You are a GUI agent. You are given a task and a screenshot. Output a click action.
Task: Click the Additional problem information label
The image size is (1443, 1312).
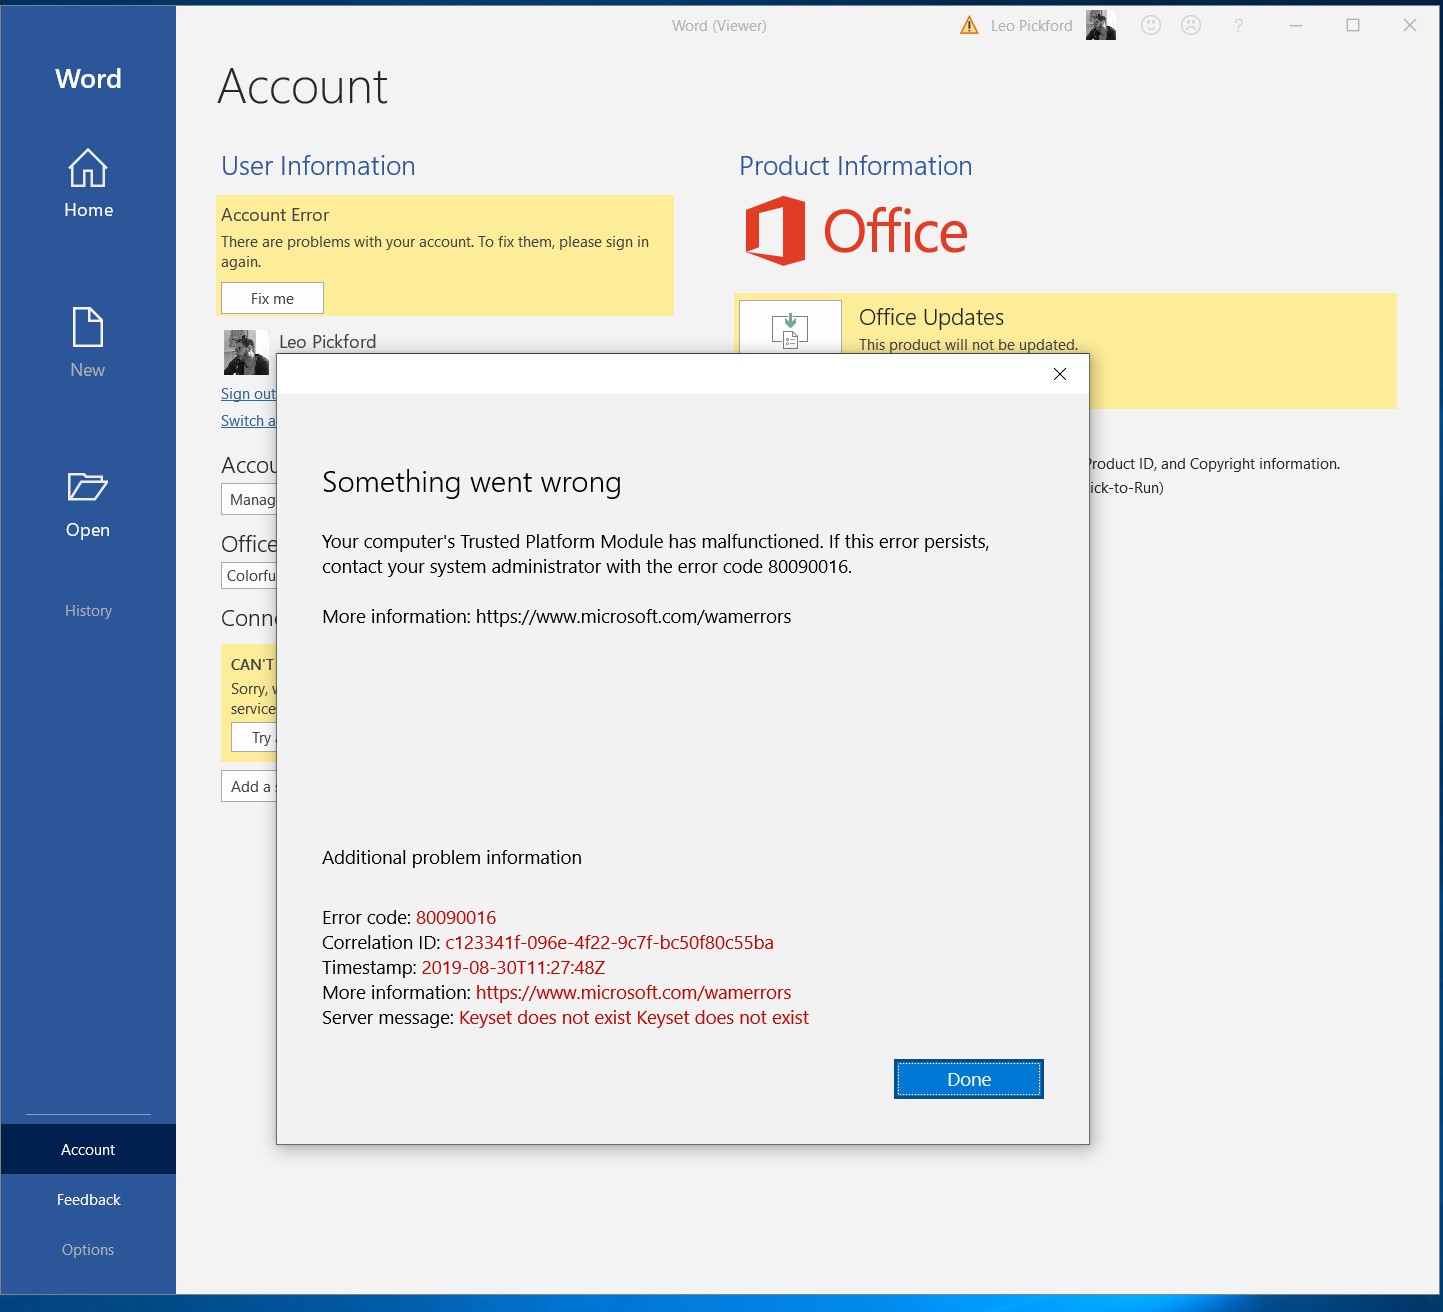point(452,858)
